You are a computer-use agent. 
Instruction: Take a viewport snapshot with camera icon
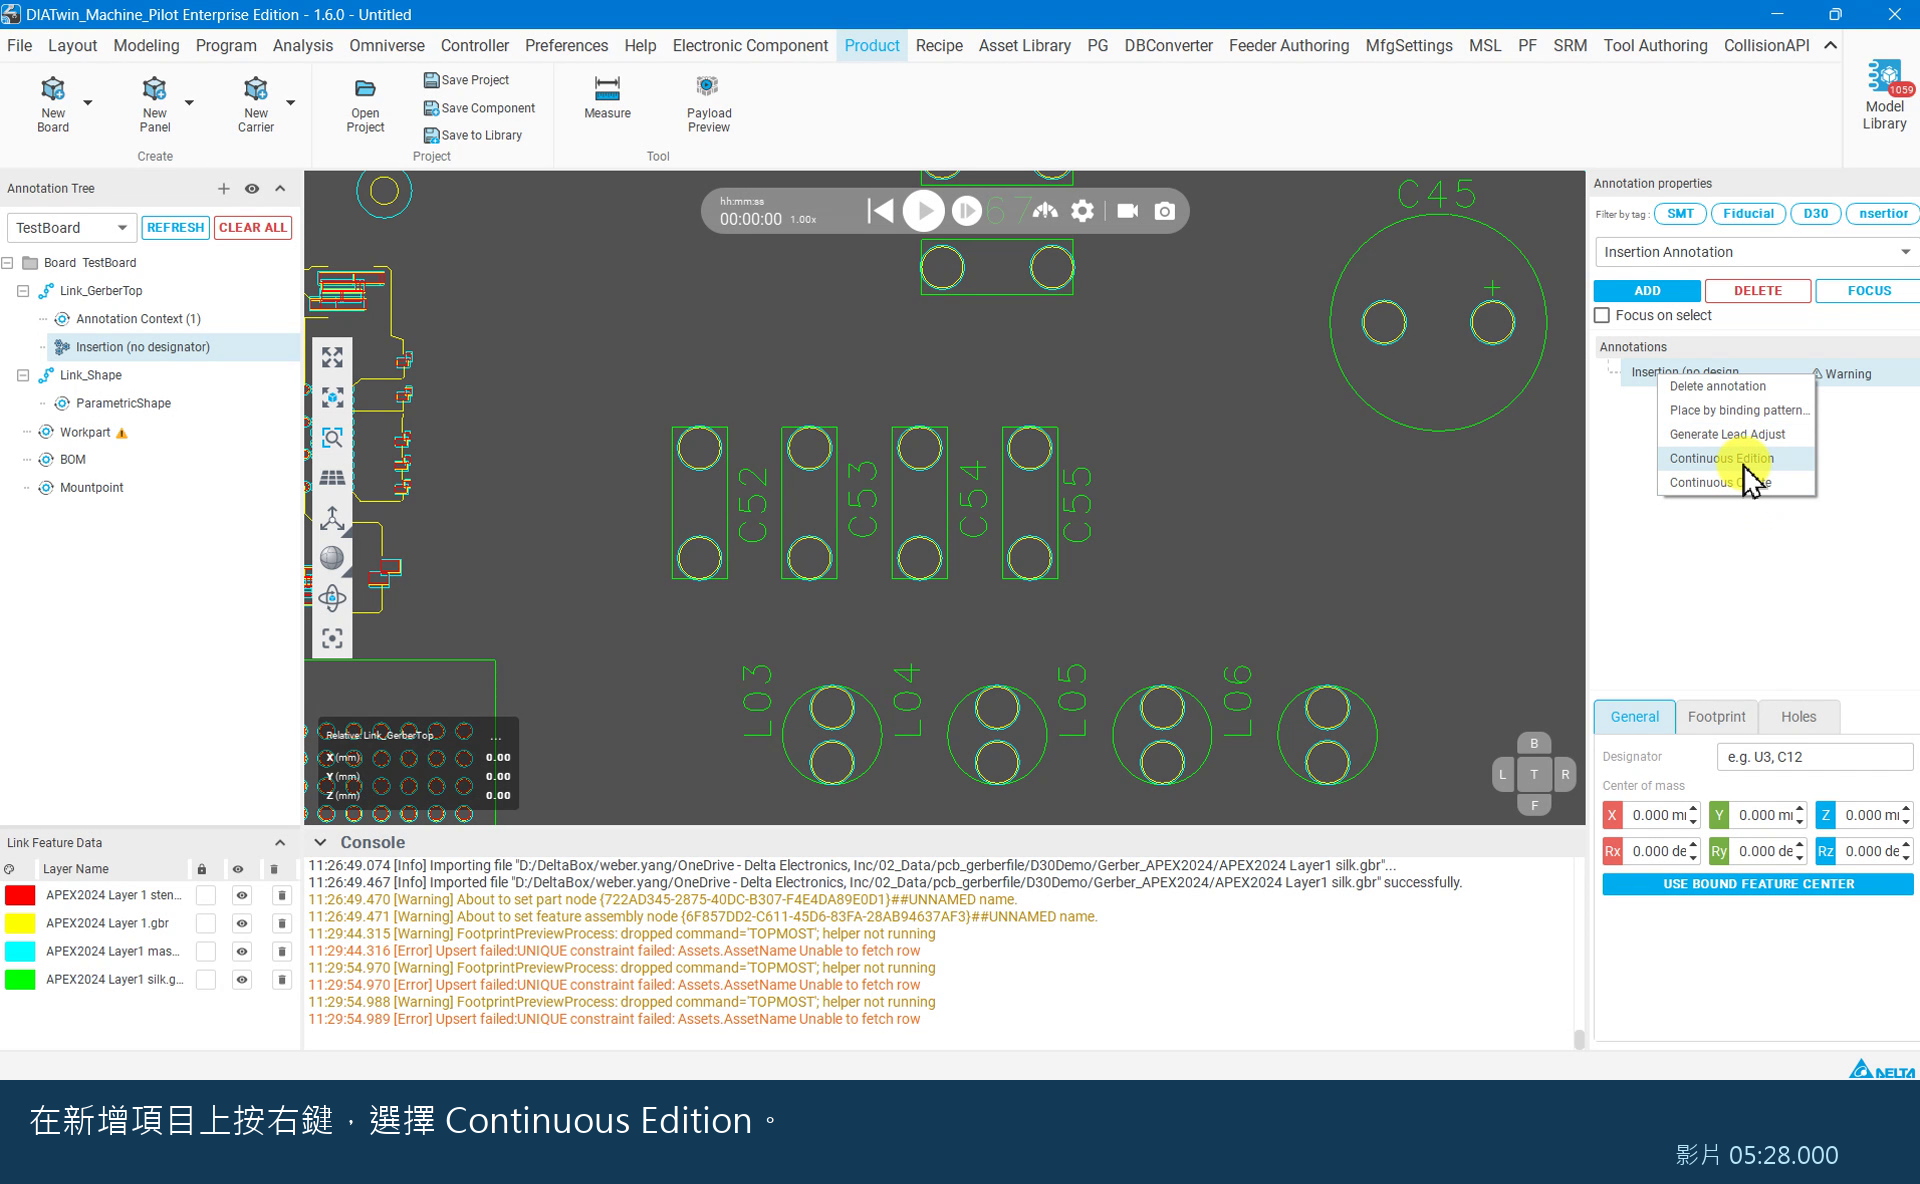[1164, 211]
